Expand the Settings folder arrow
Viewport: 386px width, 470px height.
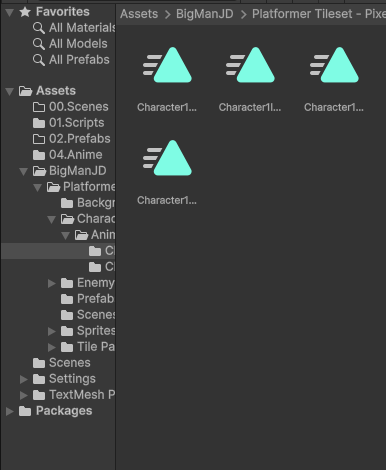click(x=24, y=379)
